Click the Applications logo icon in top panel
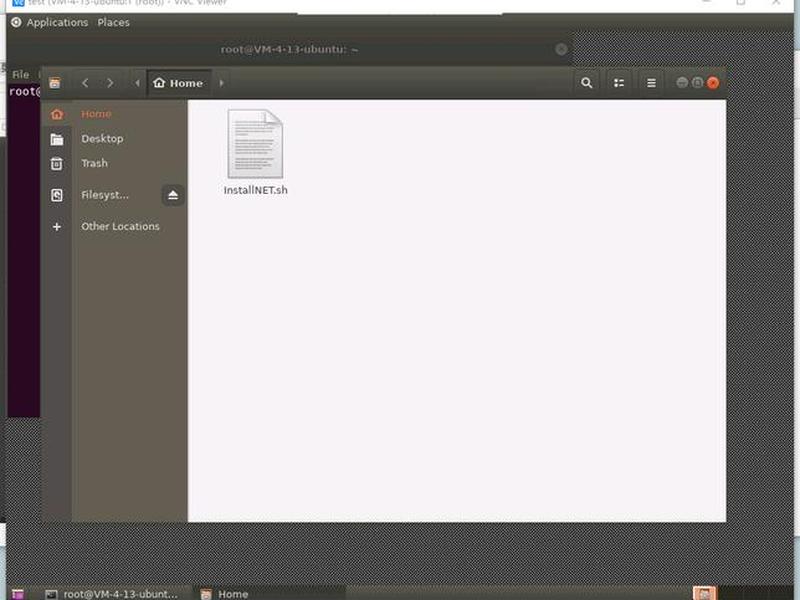Viewport: 800px width, 600px height. click(x=16, y=22)
